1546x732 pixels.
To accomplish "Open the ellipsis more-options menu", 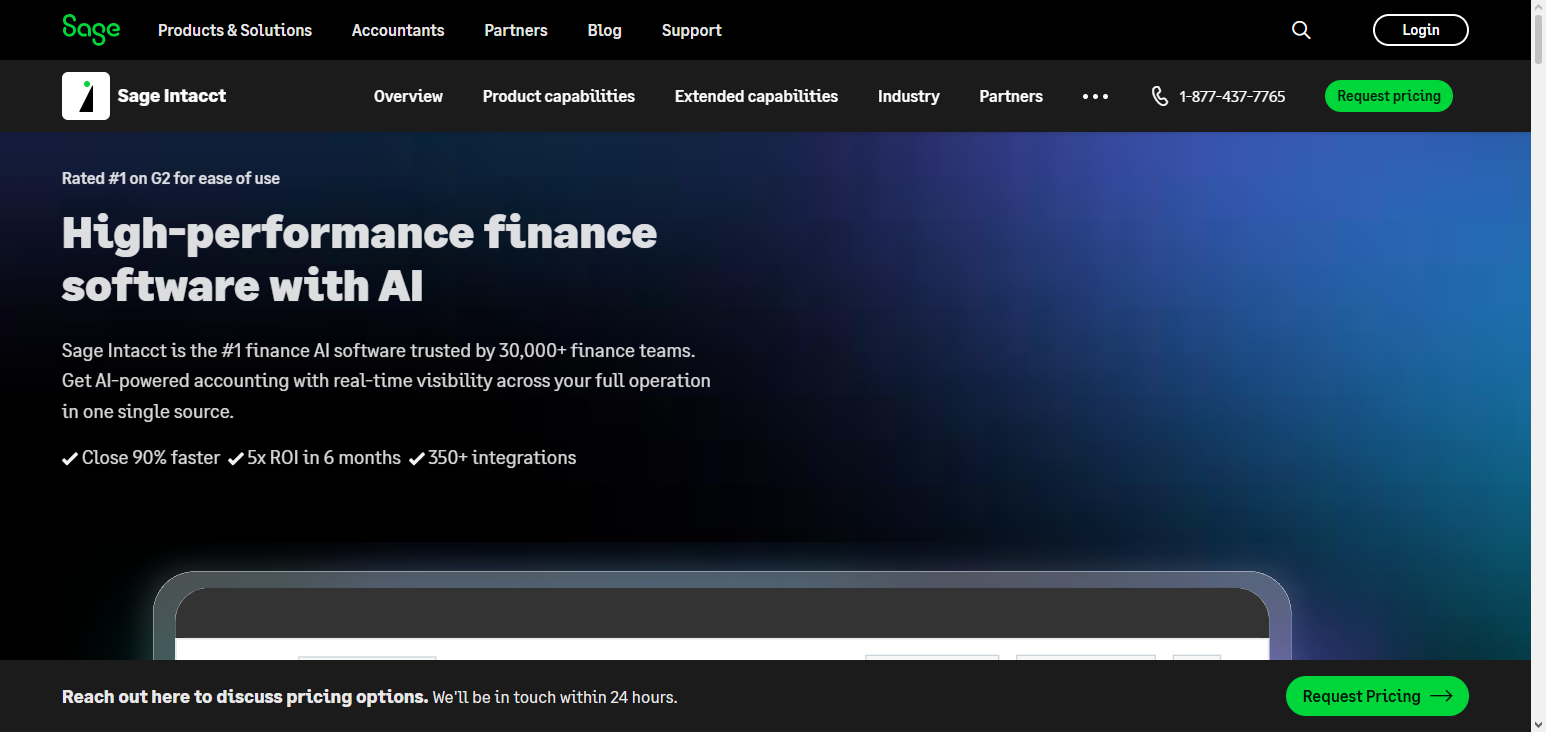I will point(1095,96).
